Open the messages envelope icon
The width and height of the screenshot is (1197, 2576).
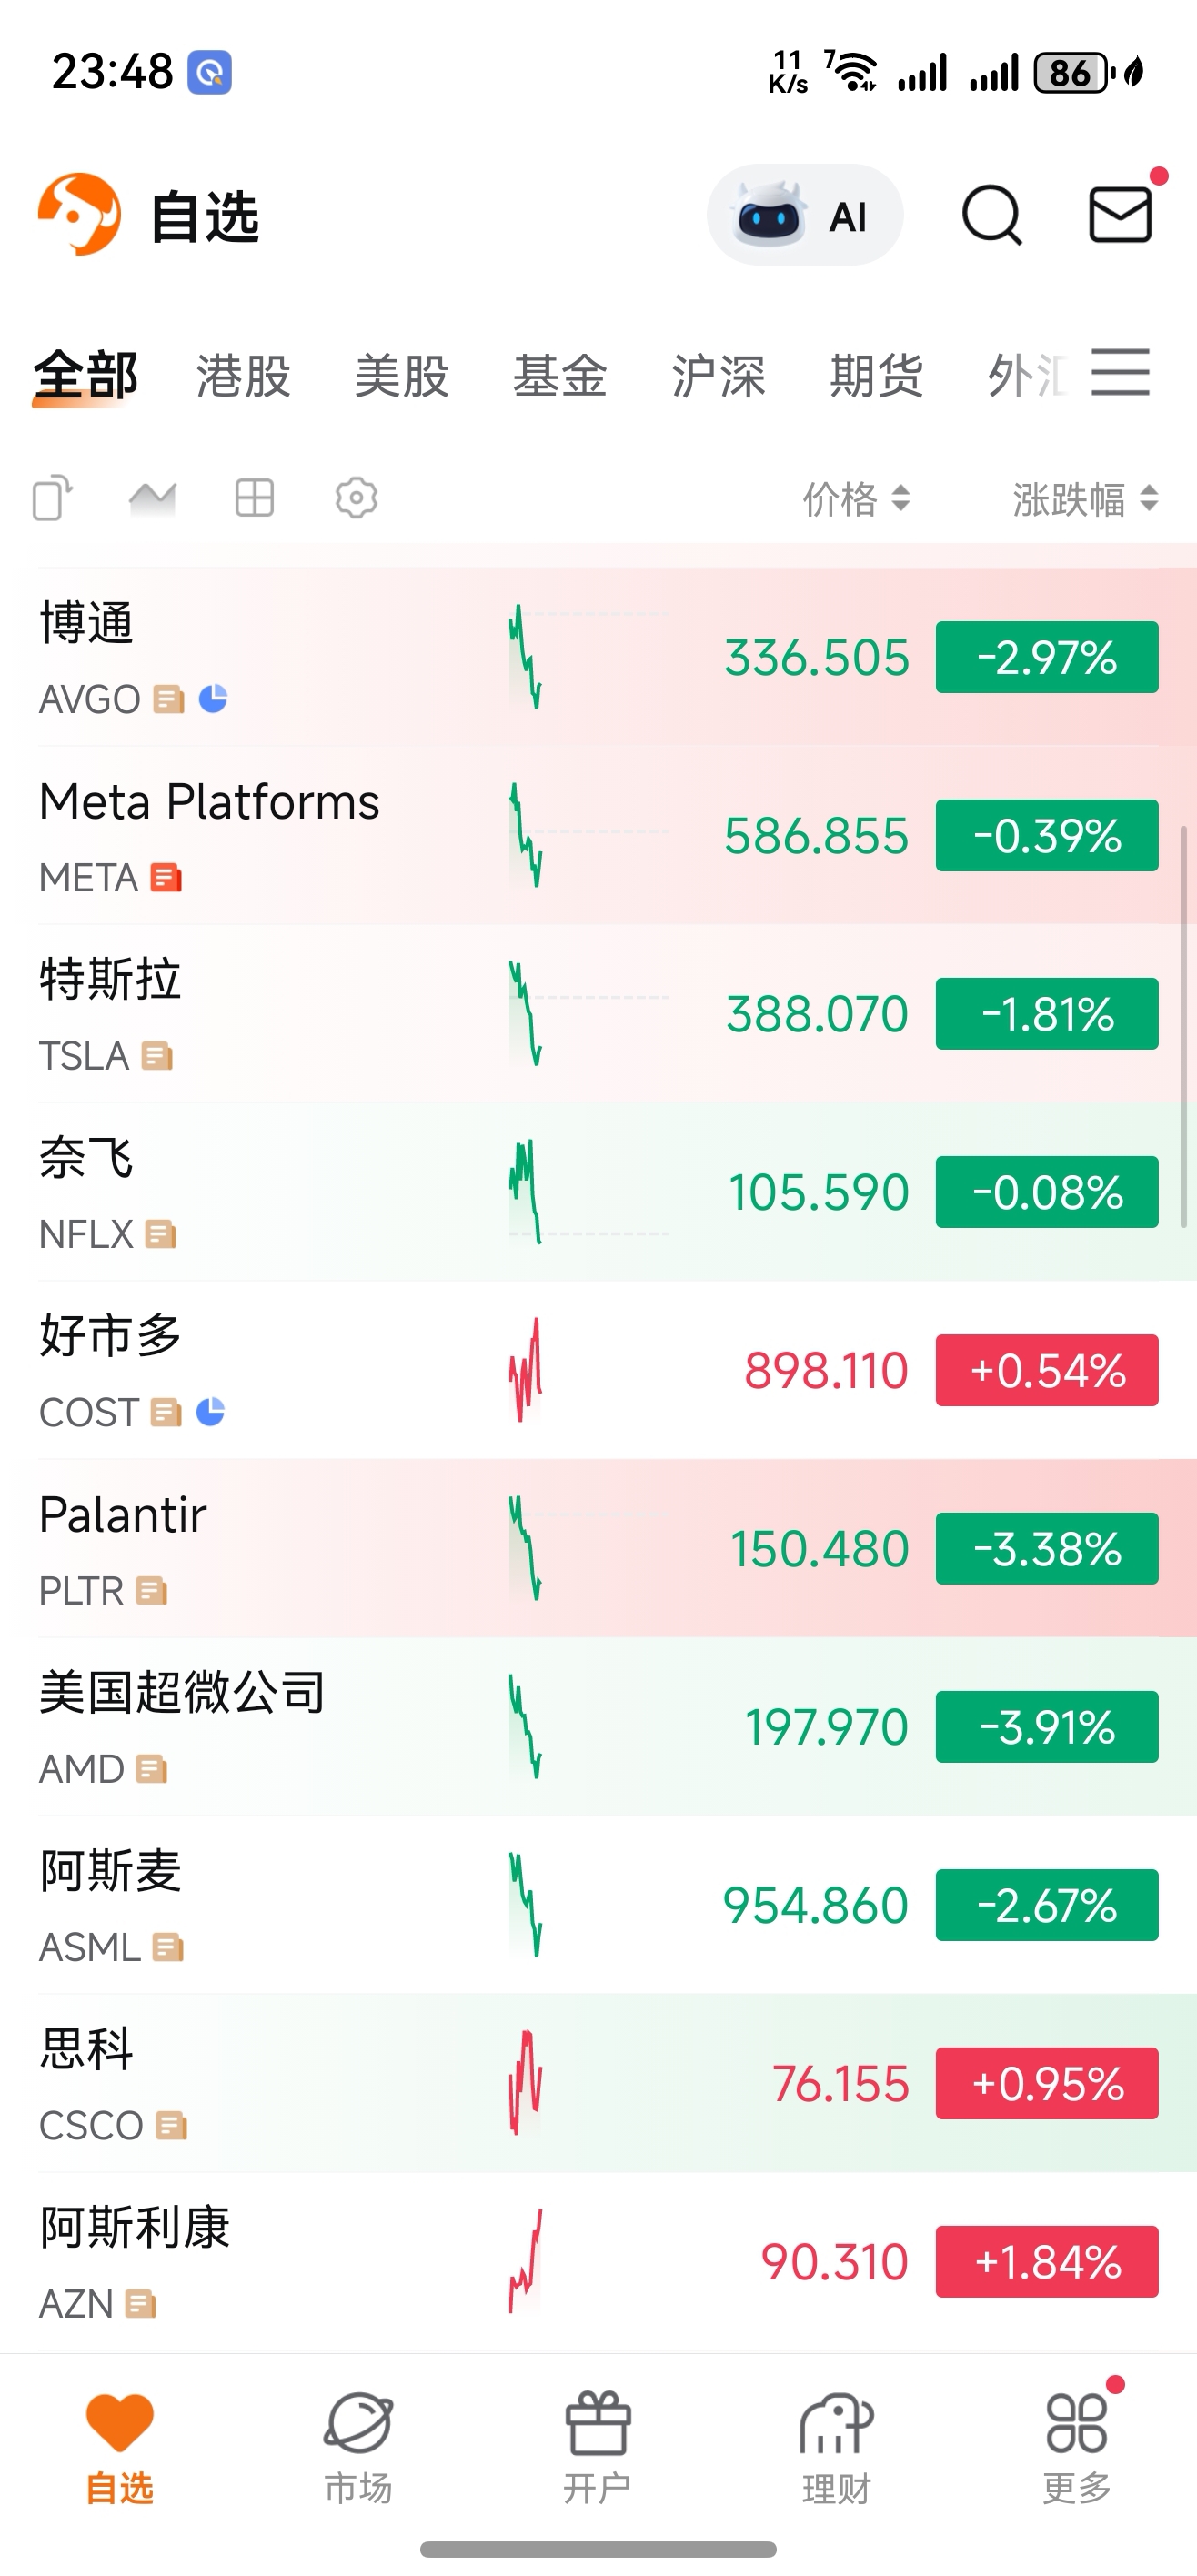coord(1120,214)
